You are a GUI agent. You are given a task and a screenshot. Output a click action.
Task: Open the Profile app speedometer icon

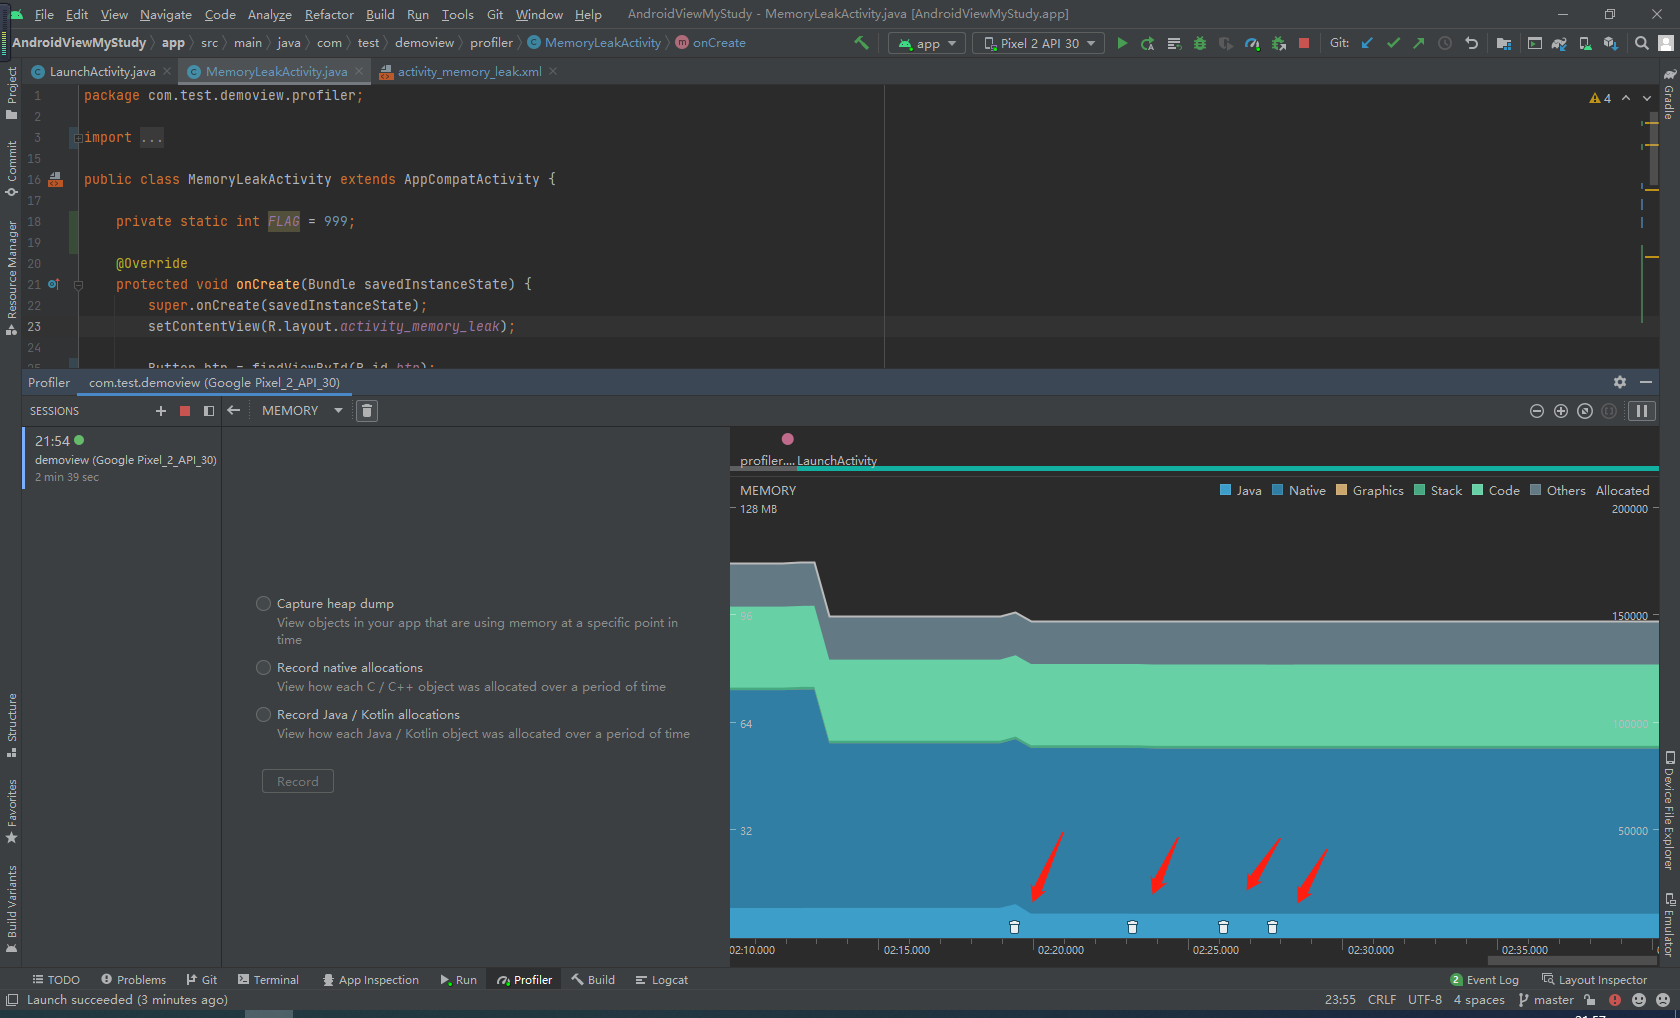[x=1252, y=43]
